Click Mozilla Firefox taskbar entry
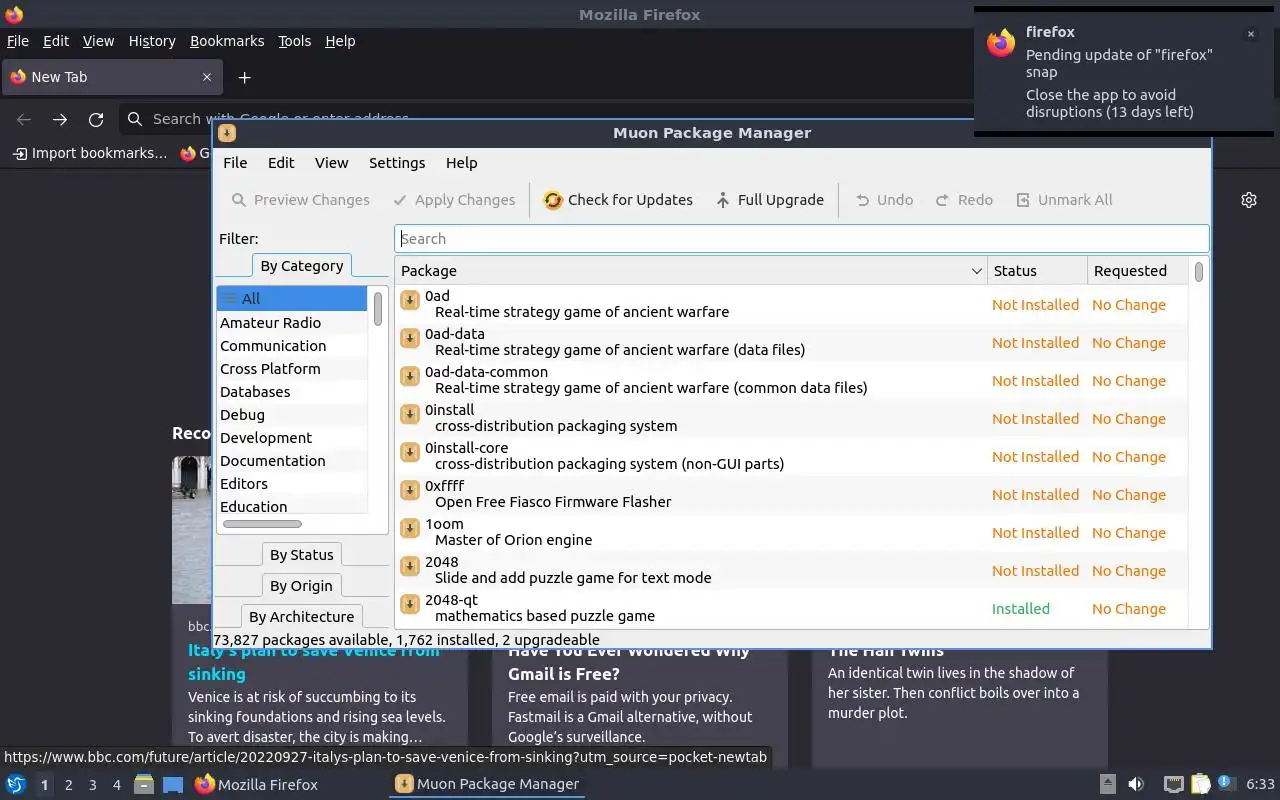 (256, 784)
